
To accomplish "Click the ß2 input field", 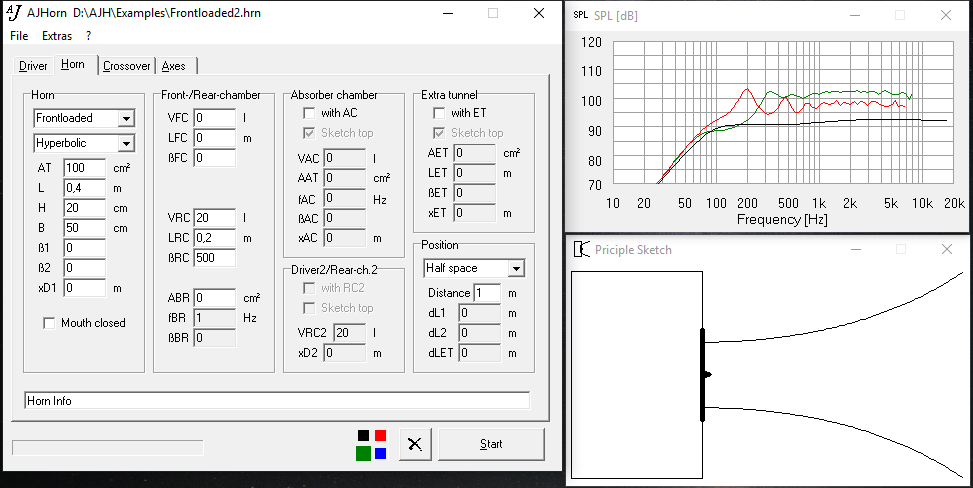I will pyautogui.click(x=84, y=268).
